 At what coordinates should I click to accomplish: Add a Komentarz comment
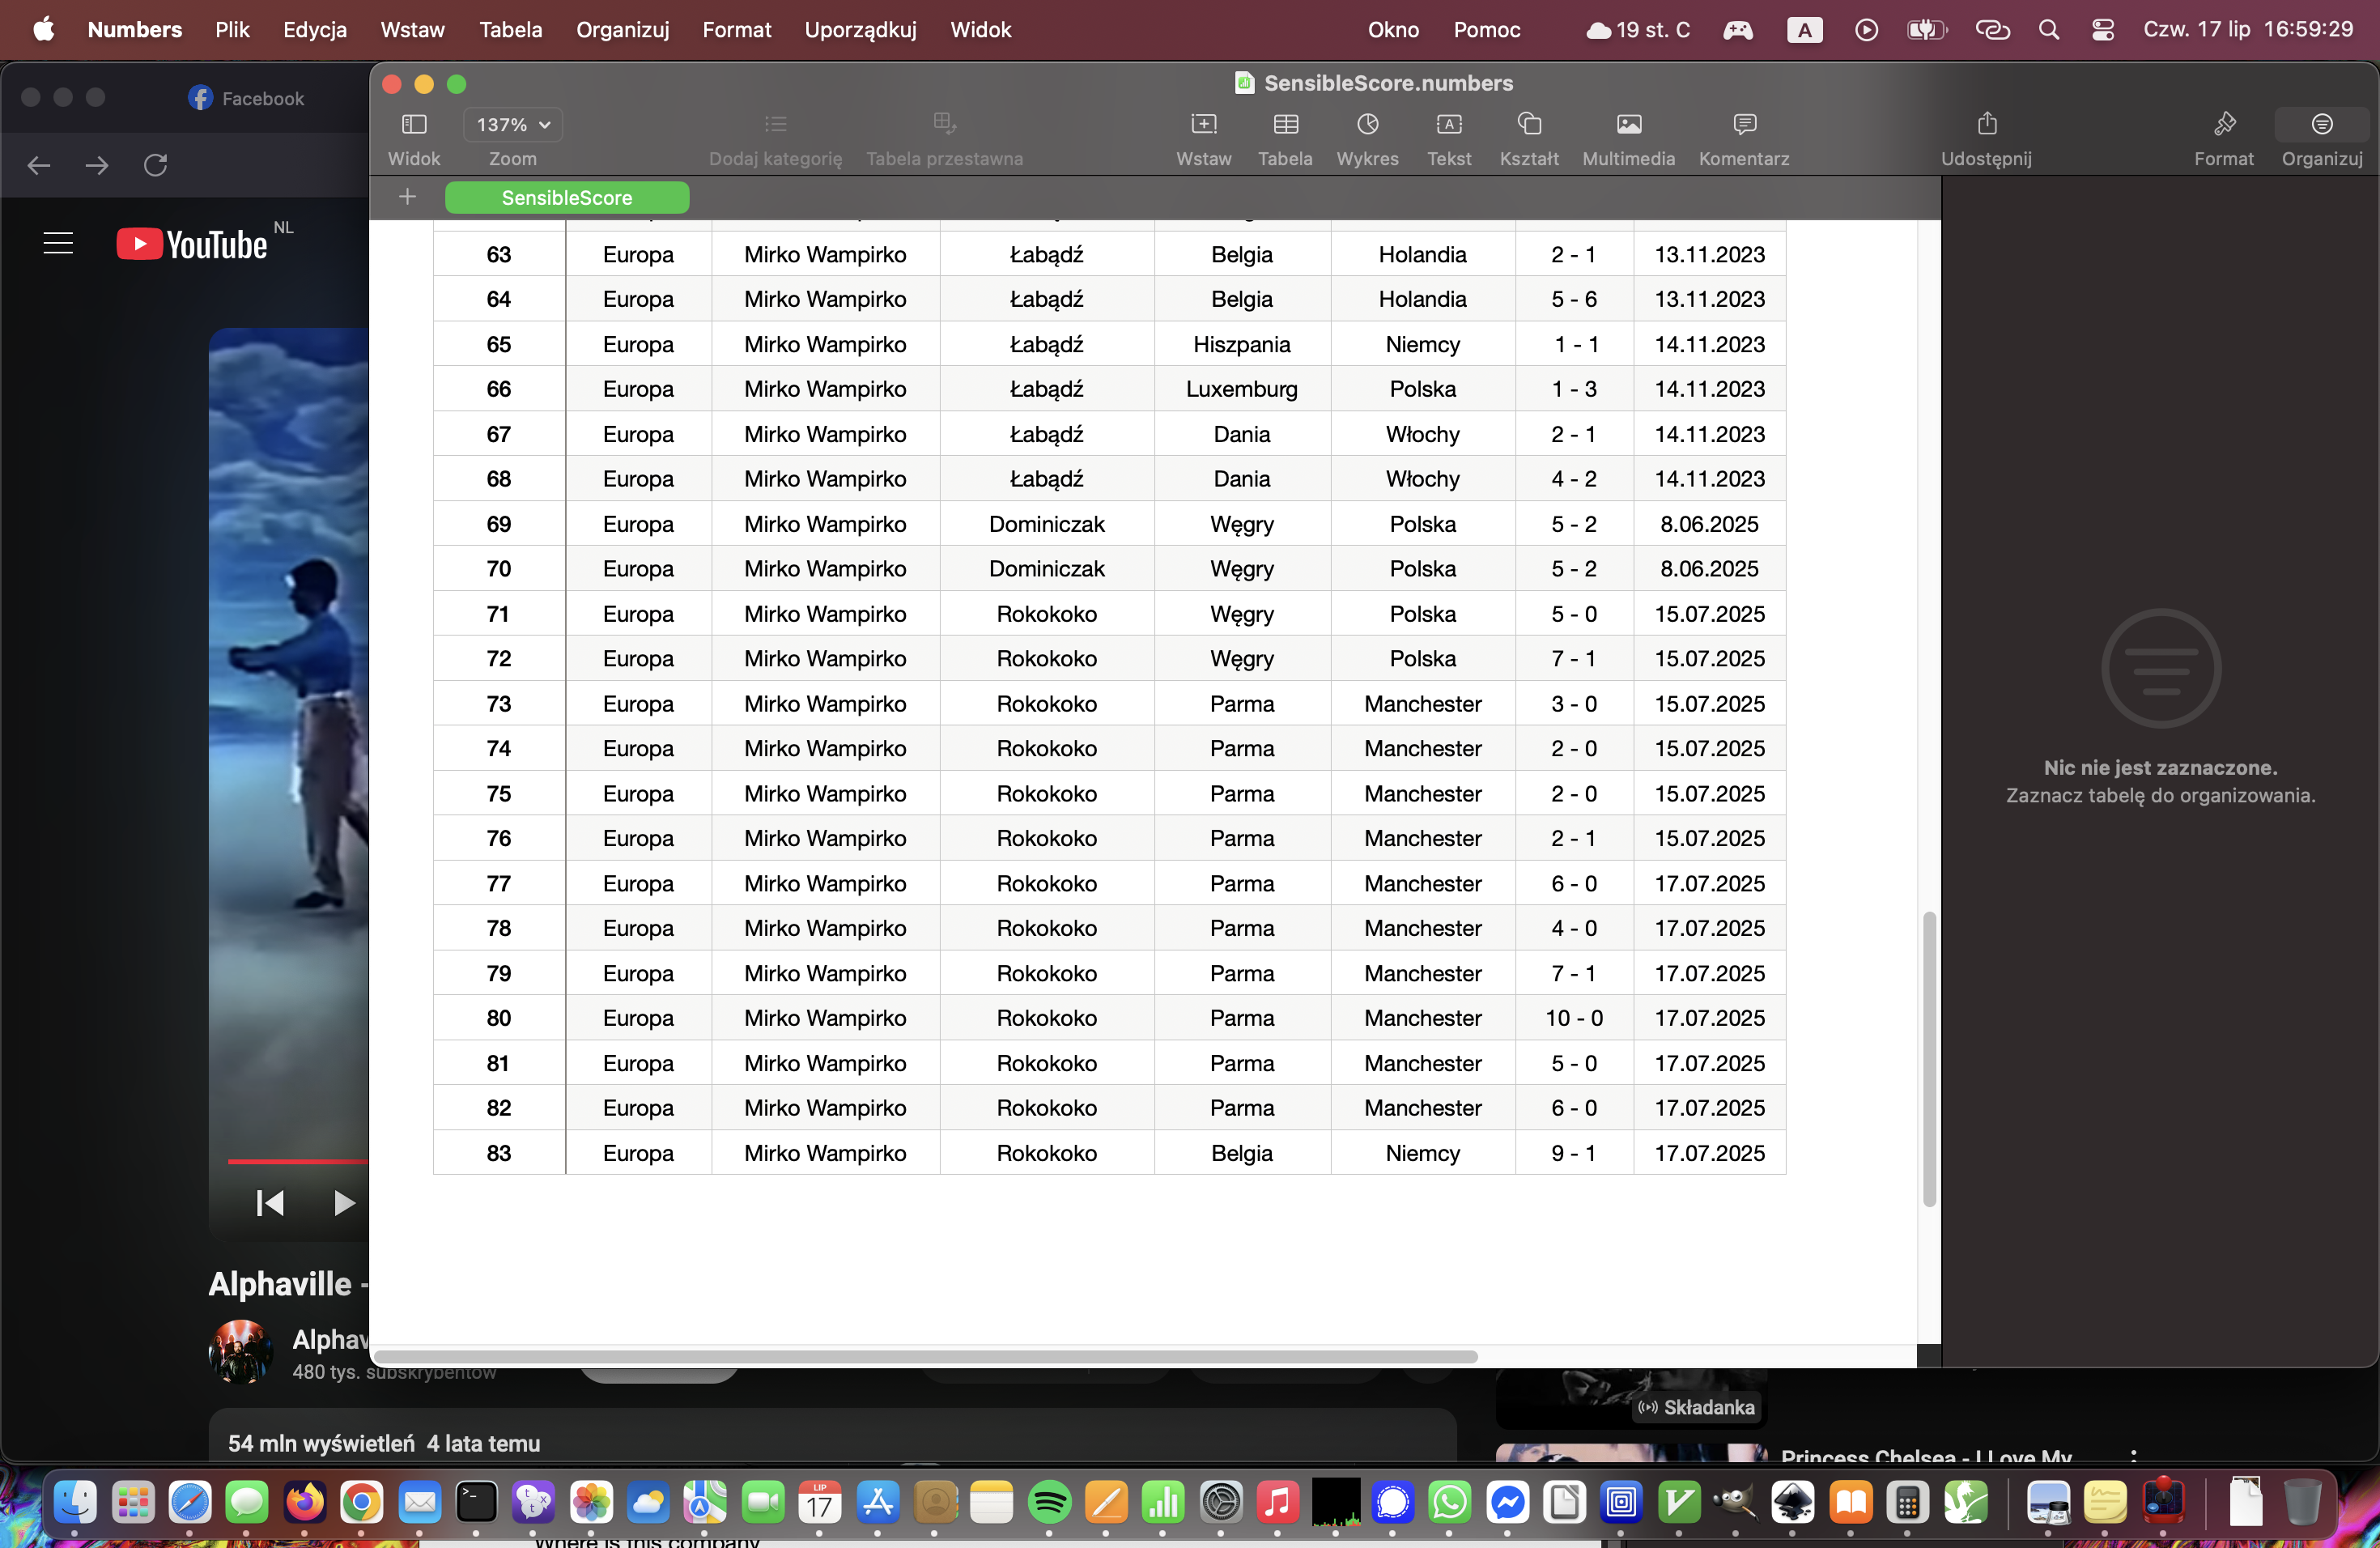1744,125
